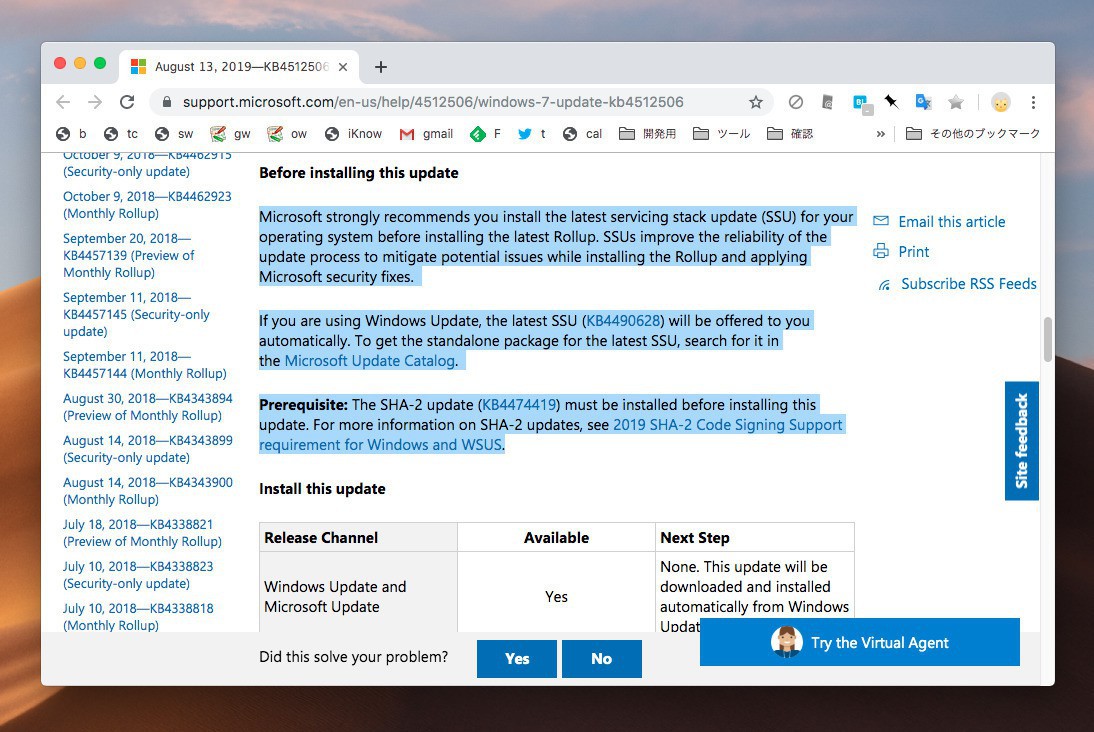The width and height of the screenshot is (1094, 732).
Task: Open September 11, 2018—KB4457145 Security-only update
Action: 136,314
